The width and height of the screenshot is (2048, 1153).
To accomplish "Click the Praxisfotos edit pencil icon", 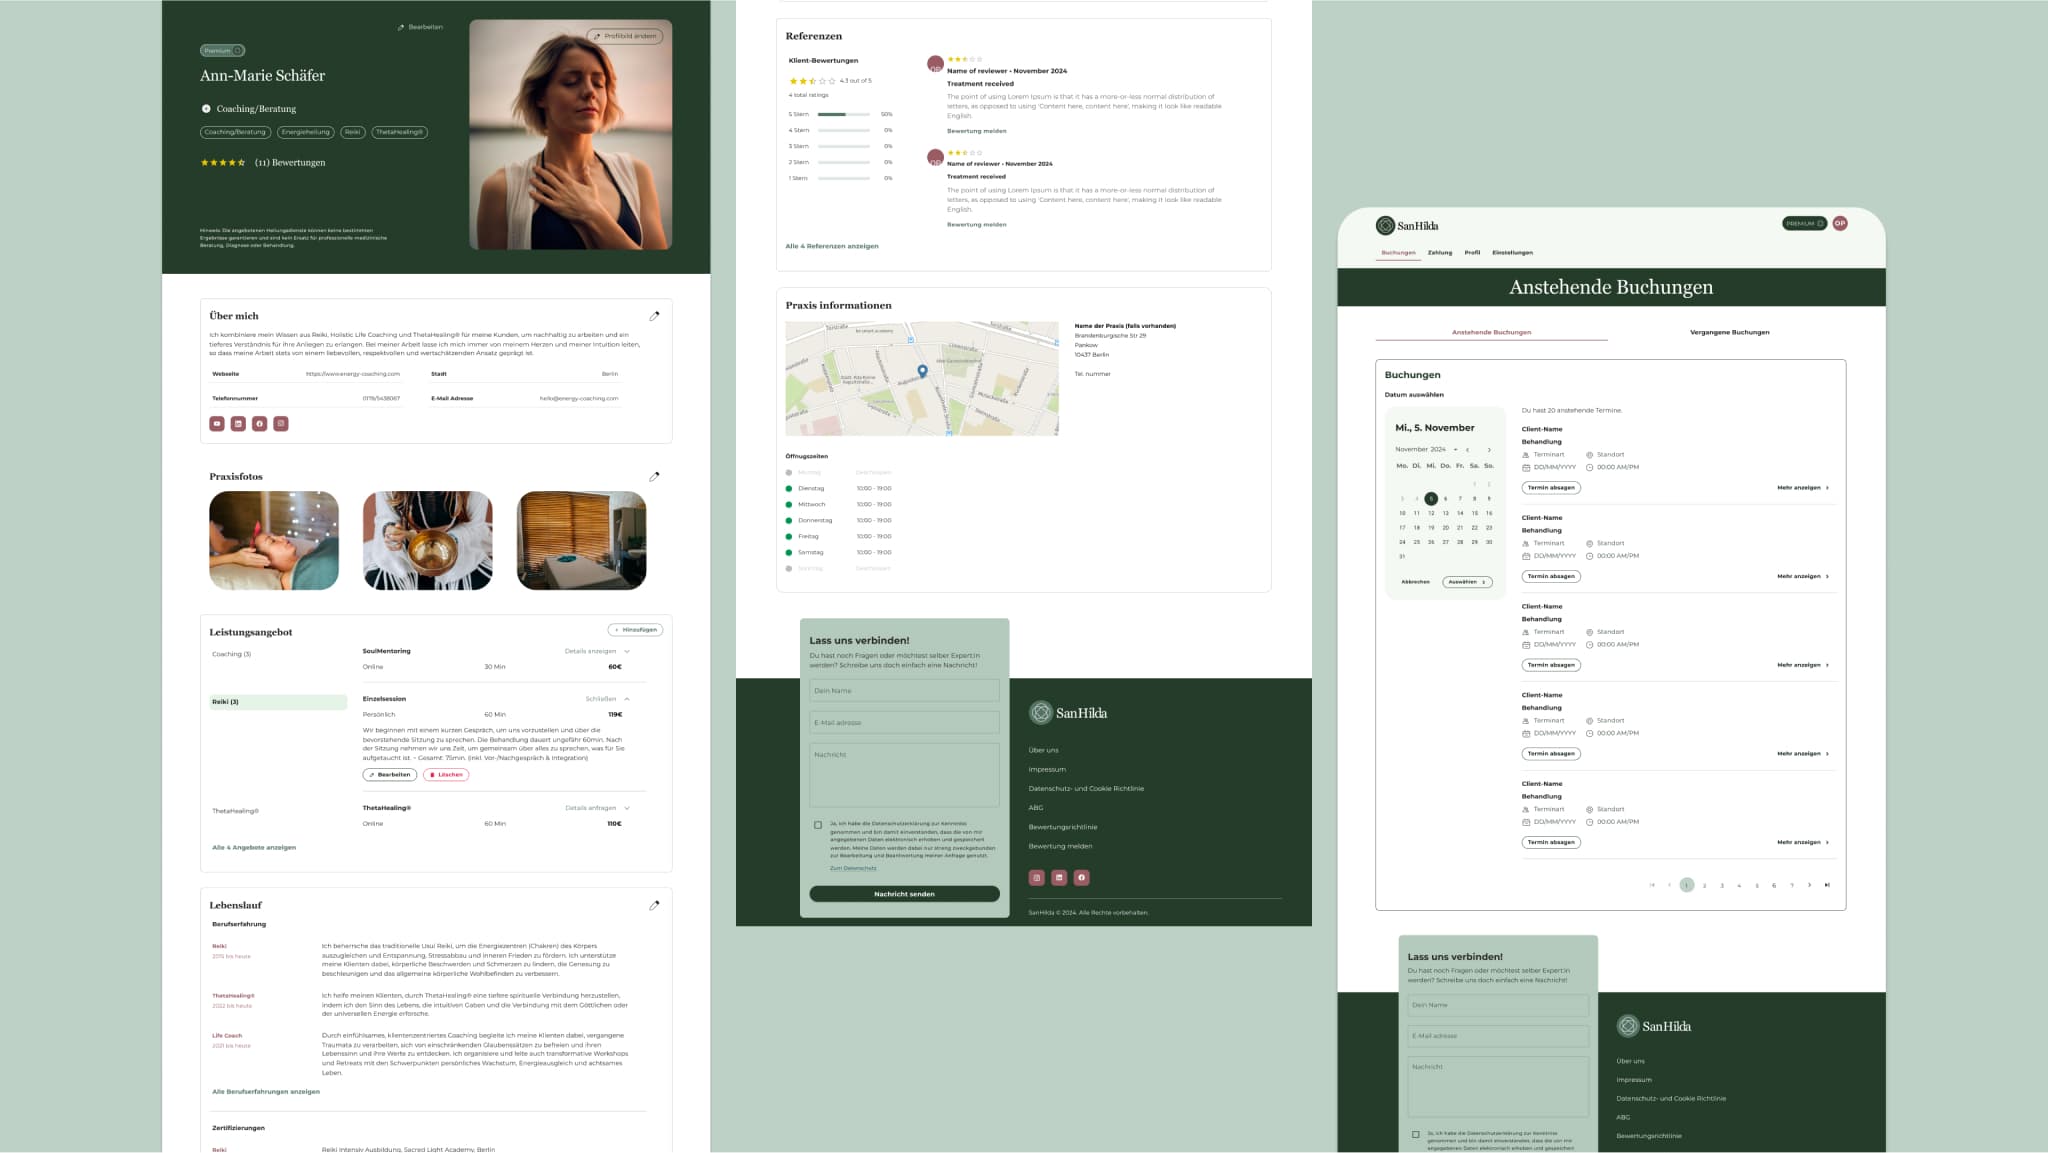I will coord(654,477).
